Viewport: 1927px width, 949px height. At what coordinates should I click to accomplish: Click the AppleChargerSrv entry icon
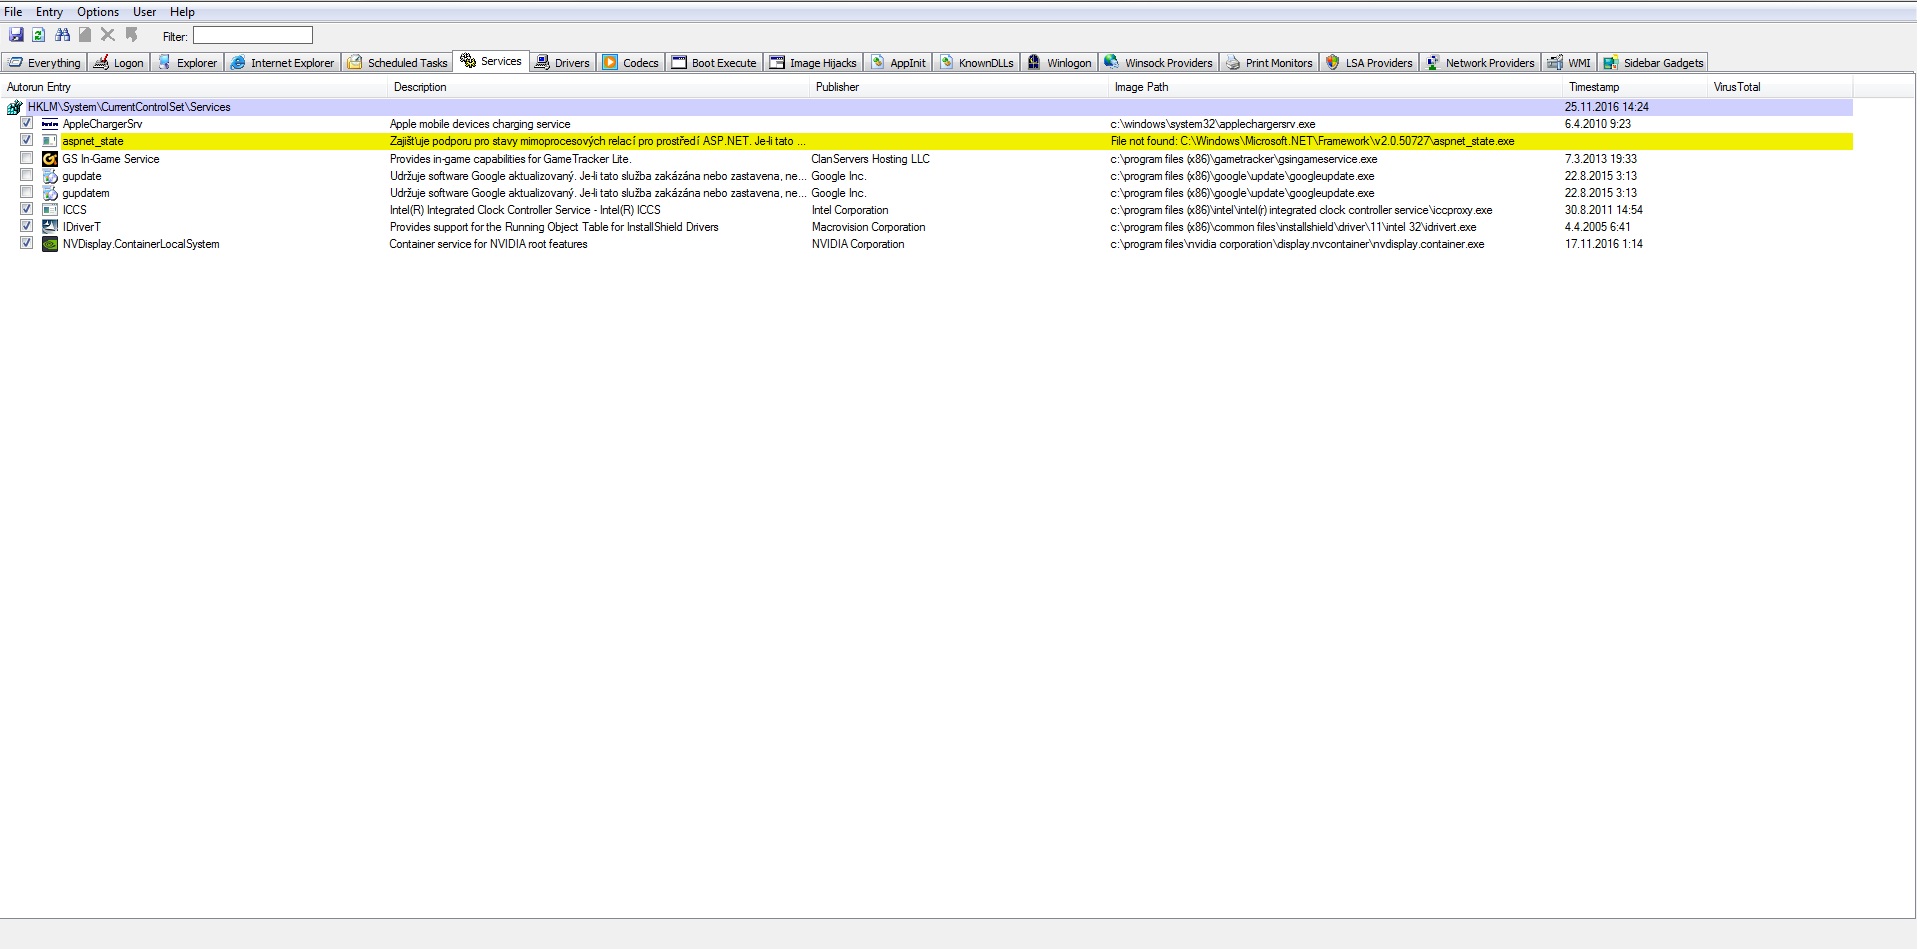[50, 124]
